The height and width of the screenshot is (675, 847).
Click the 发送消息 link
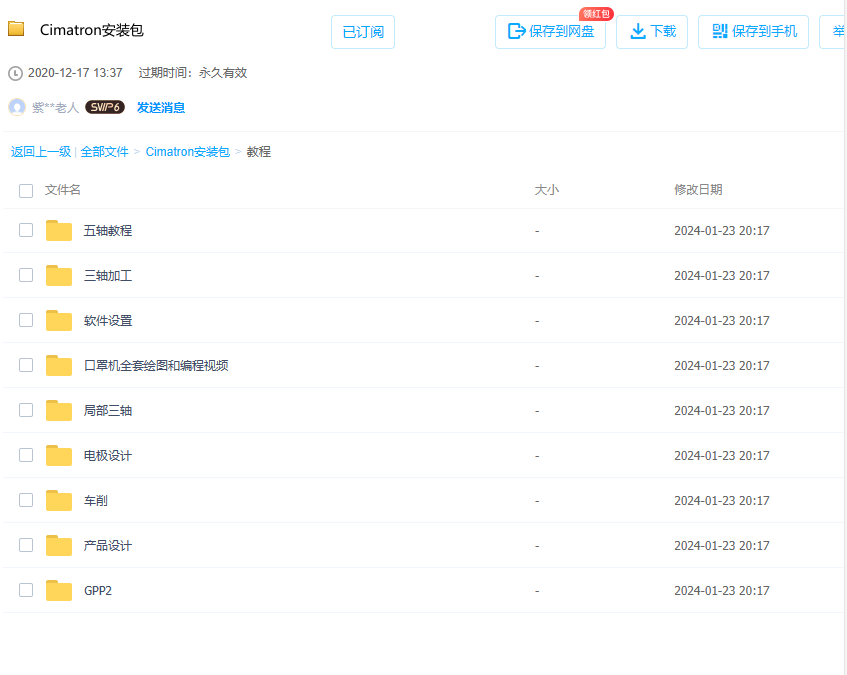click(x=161, y=107)
